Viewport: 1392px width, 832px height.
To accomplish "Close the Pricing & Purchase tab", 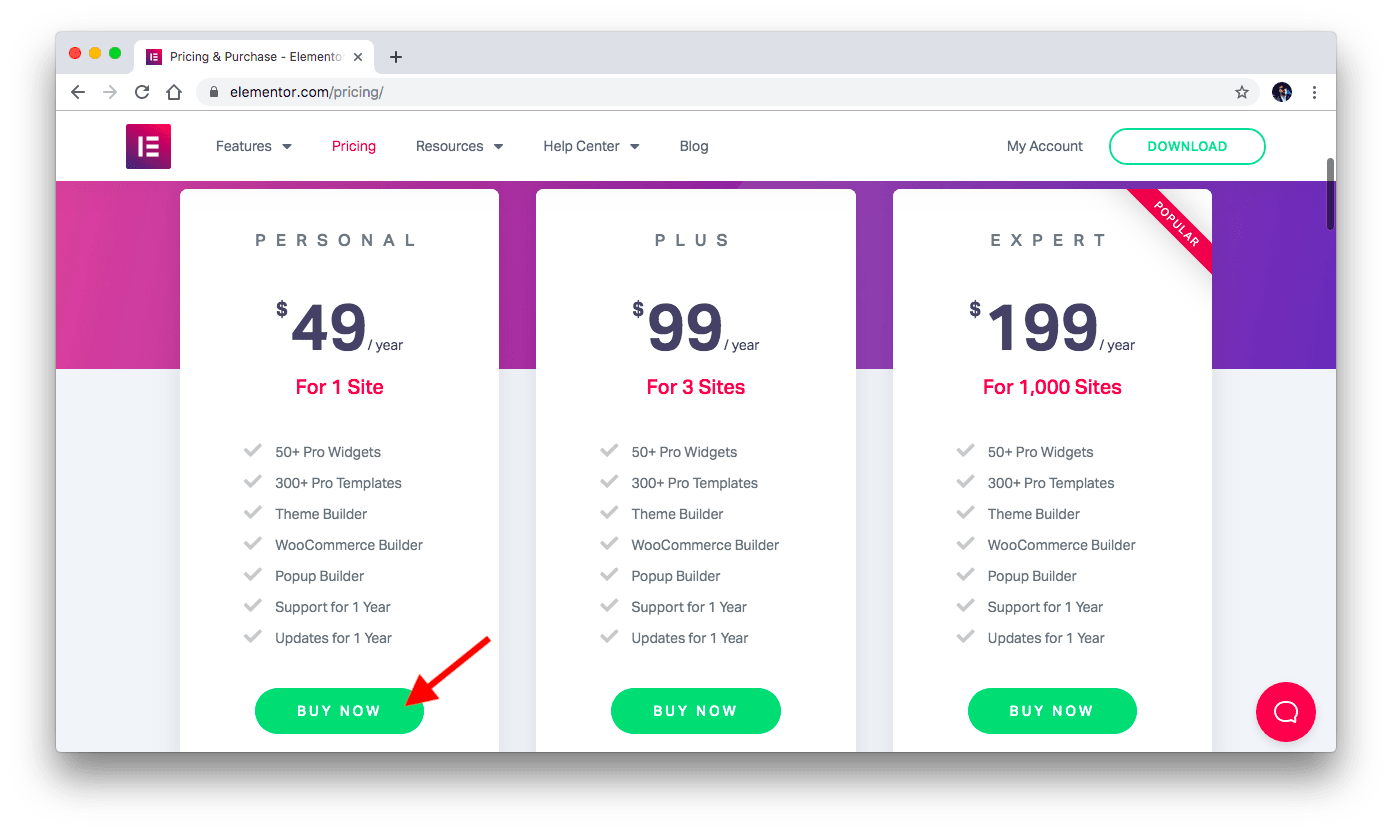I will pos(358,57).
